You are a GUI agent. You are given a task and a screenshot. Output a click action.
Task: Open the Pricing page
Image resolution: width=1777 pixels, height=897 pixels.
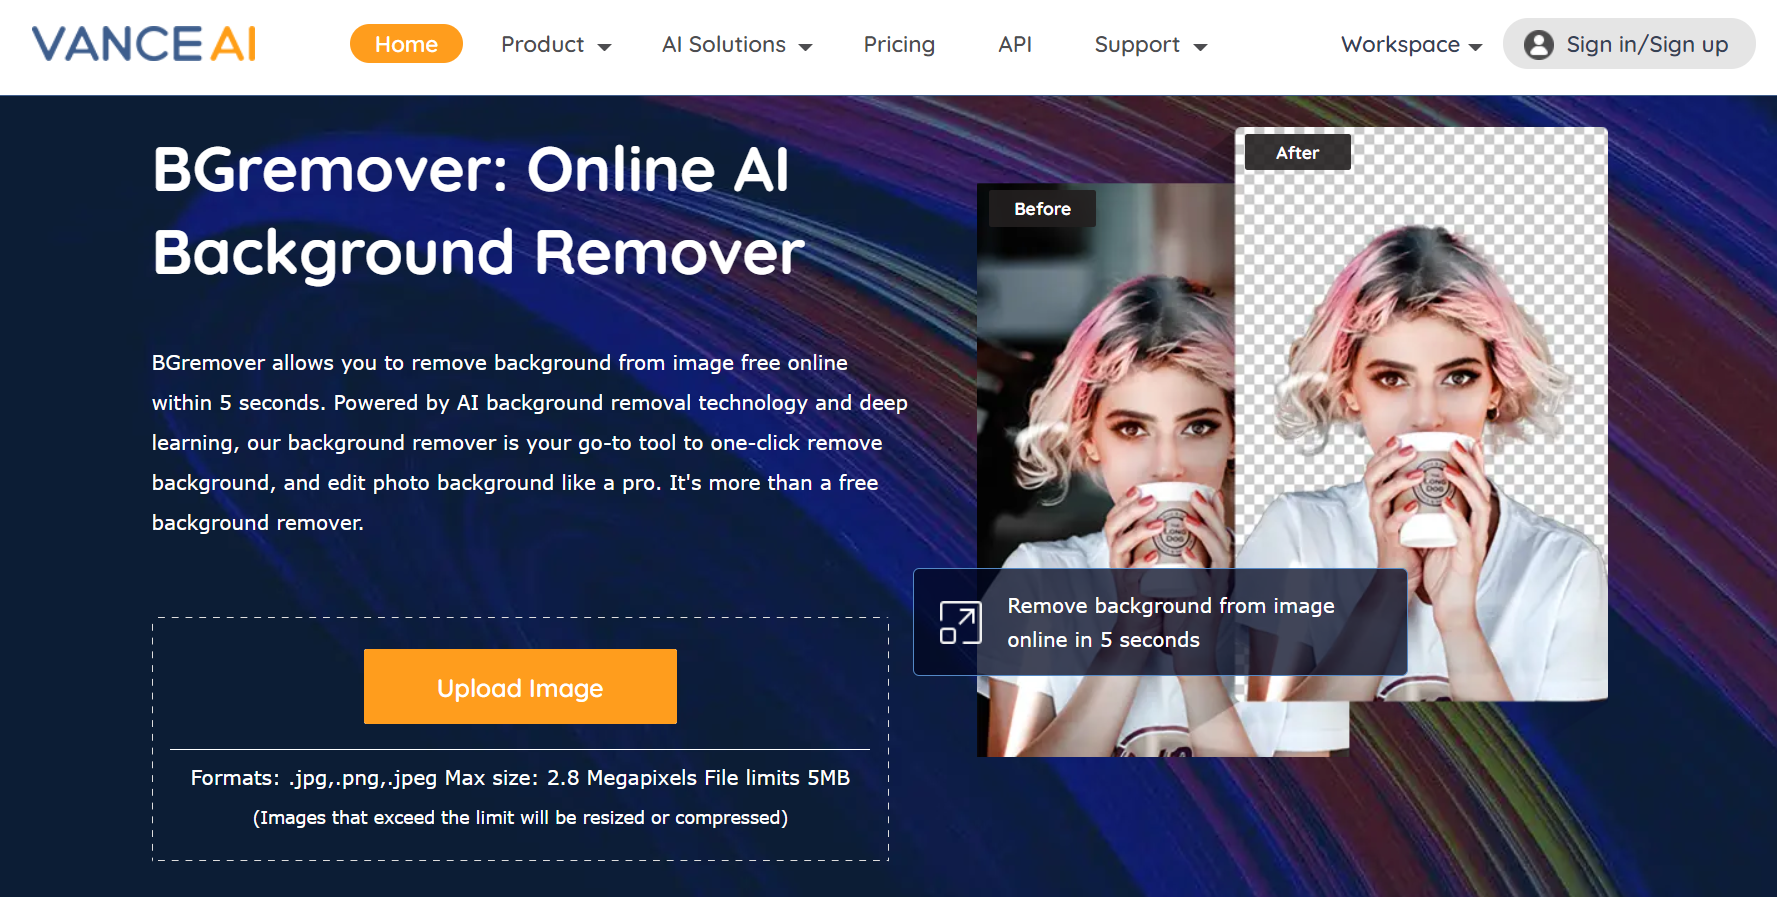[899, 45]
